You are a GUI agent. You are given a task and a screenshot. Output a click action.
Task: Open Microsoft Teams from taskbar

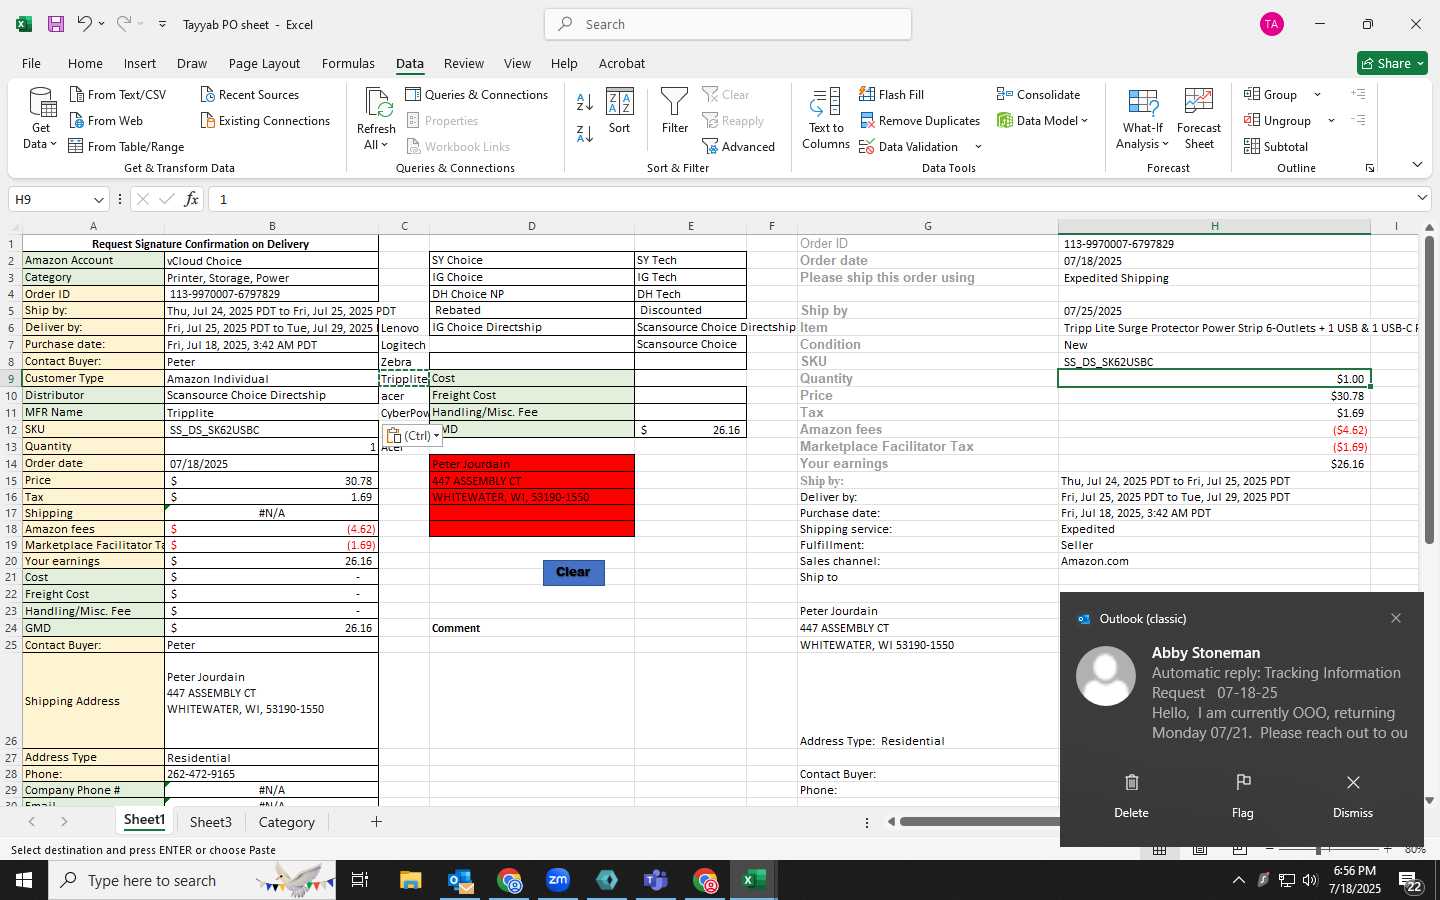pos(656,880)
